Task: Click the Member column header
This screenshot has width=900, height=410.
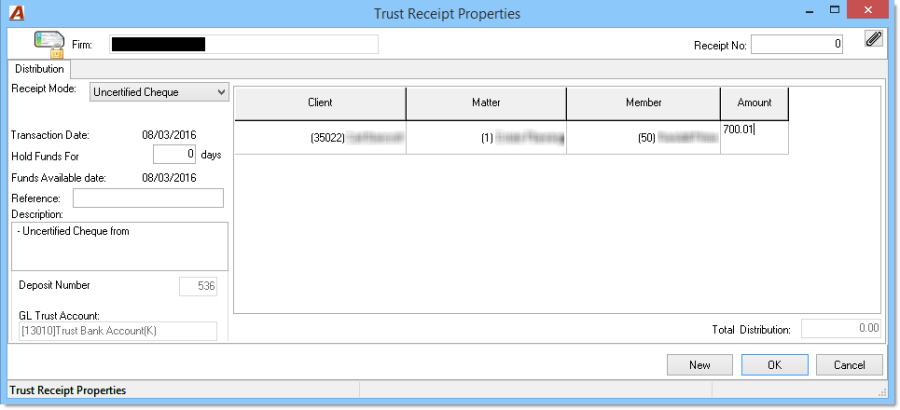Action: [x=643, y=103]
